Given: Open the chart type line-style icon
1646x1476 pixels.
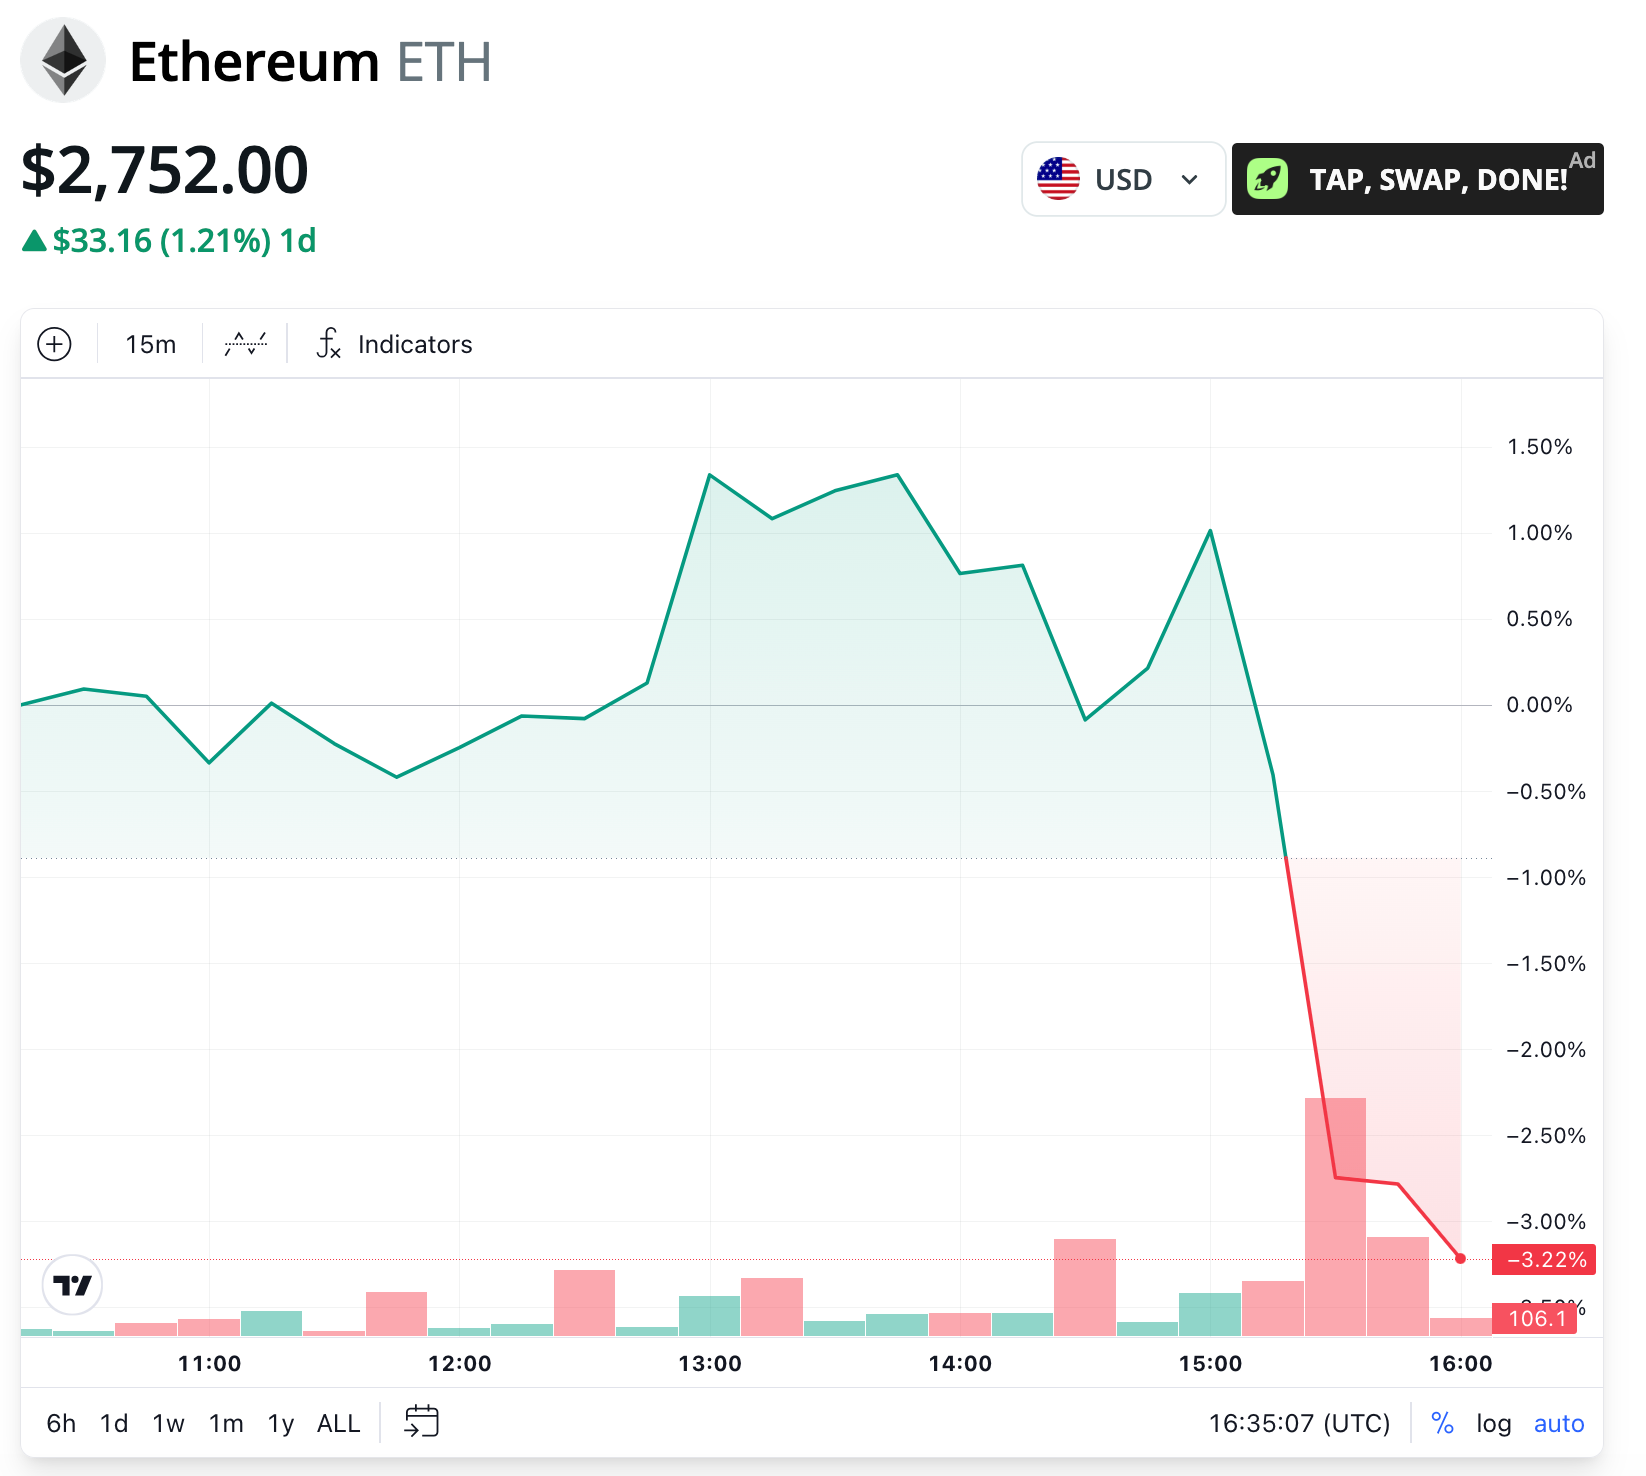Looking at the screenshot, I should point(245,344).
